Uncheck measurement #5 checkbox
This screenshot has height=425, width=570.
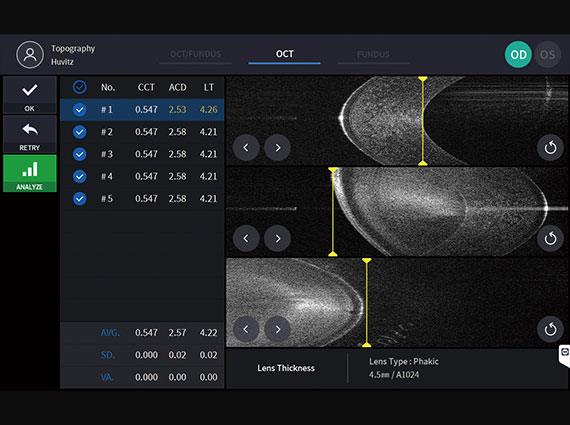(79, 199)
